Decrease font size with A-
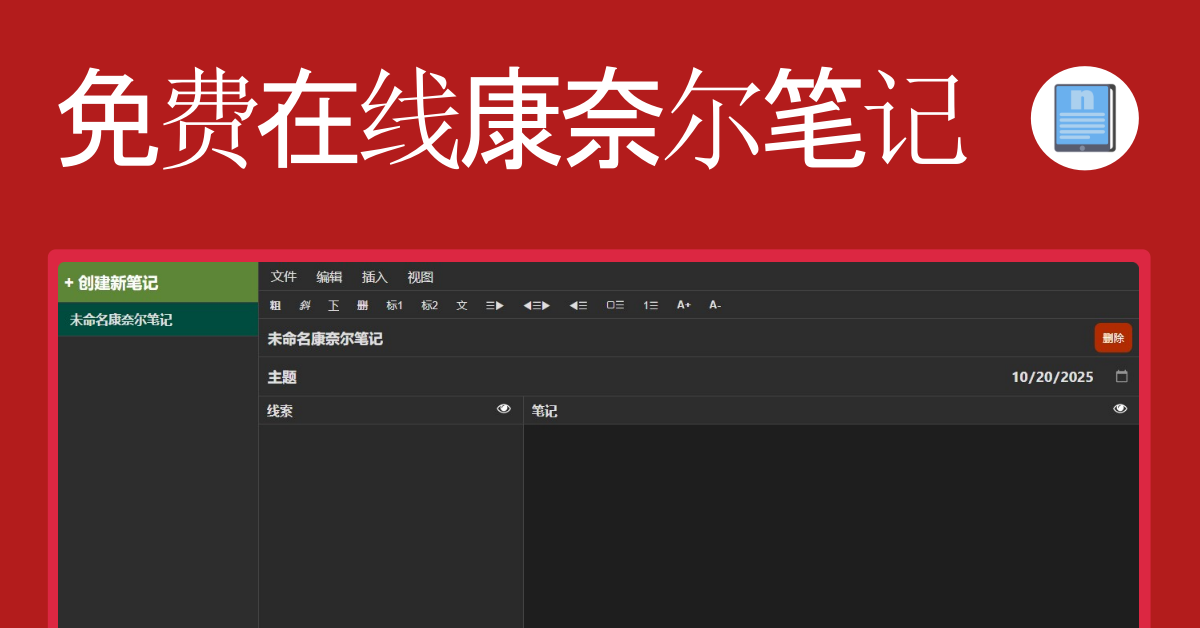The height and width of the screenshot is (628, 1200). 715,305
